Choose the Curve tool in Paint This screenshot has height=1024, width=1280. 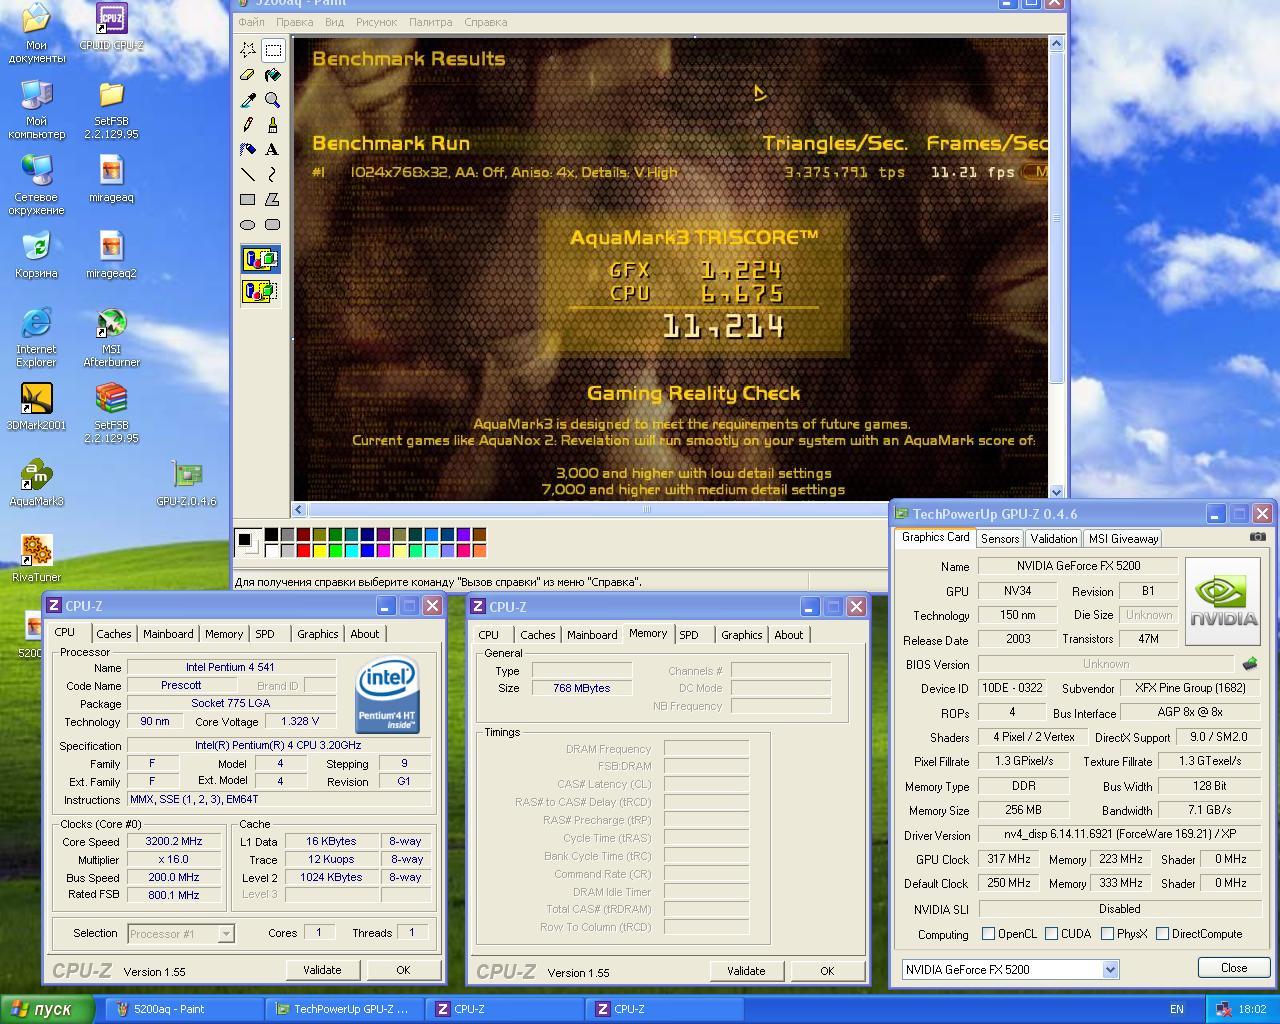[x=272, y=175]
